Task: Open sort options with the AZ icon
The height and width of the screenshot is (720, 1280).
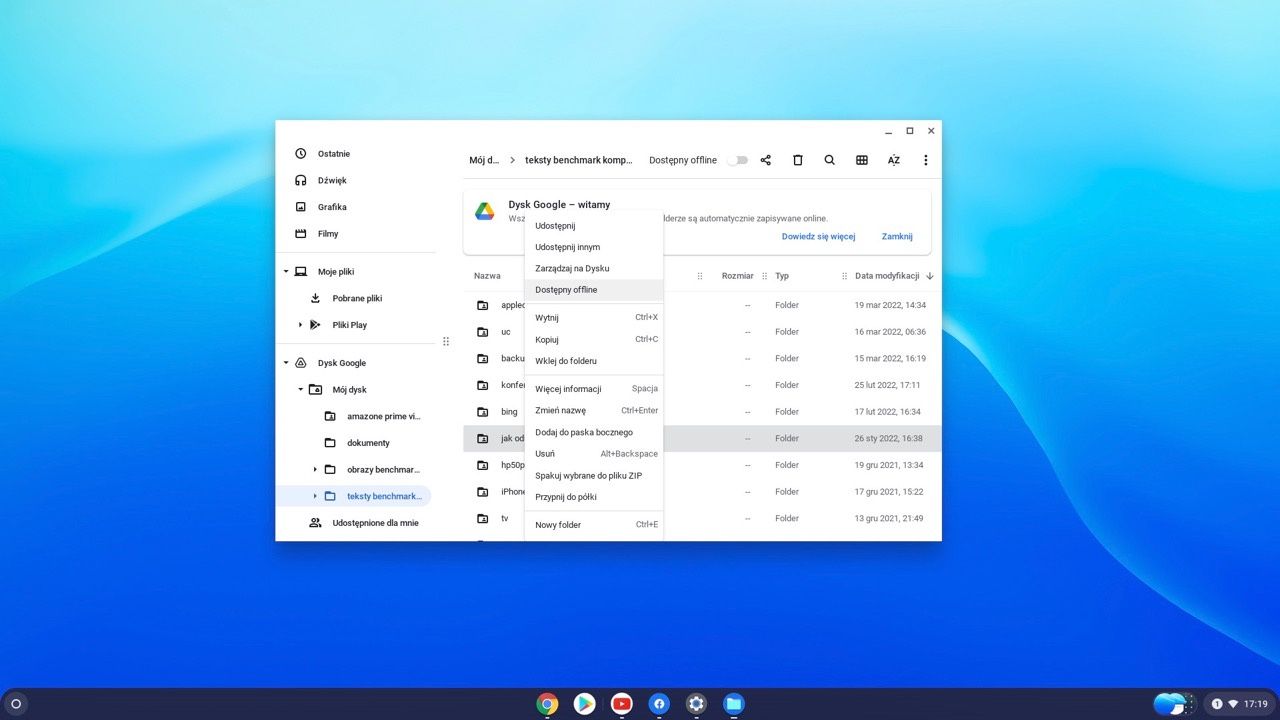Action: coord(894,160)
